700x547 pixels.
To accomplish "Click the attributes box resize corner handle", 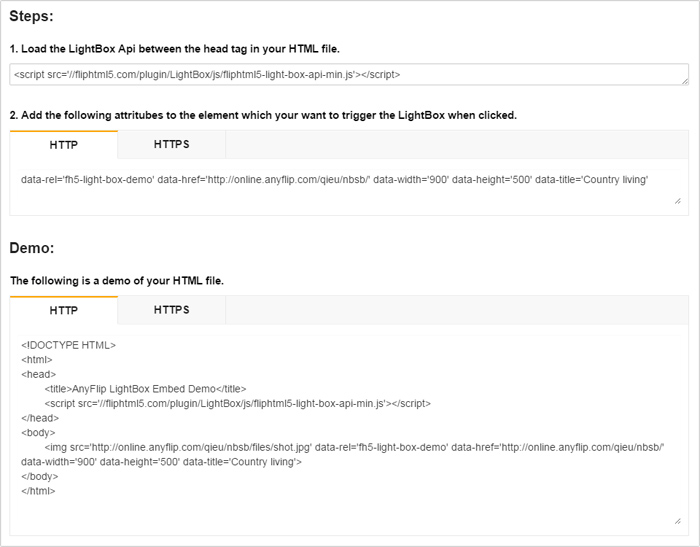I will [x=677, y=201].
